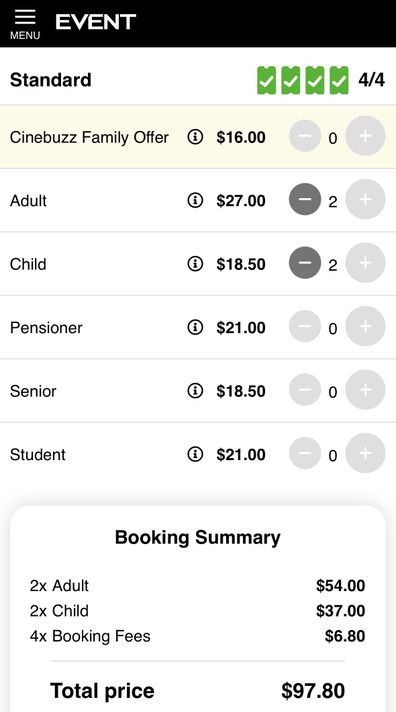Add a Senior ticket

tap(366, 390)
